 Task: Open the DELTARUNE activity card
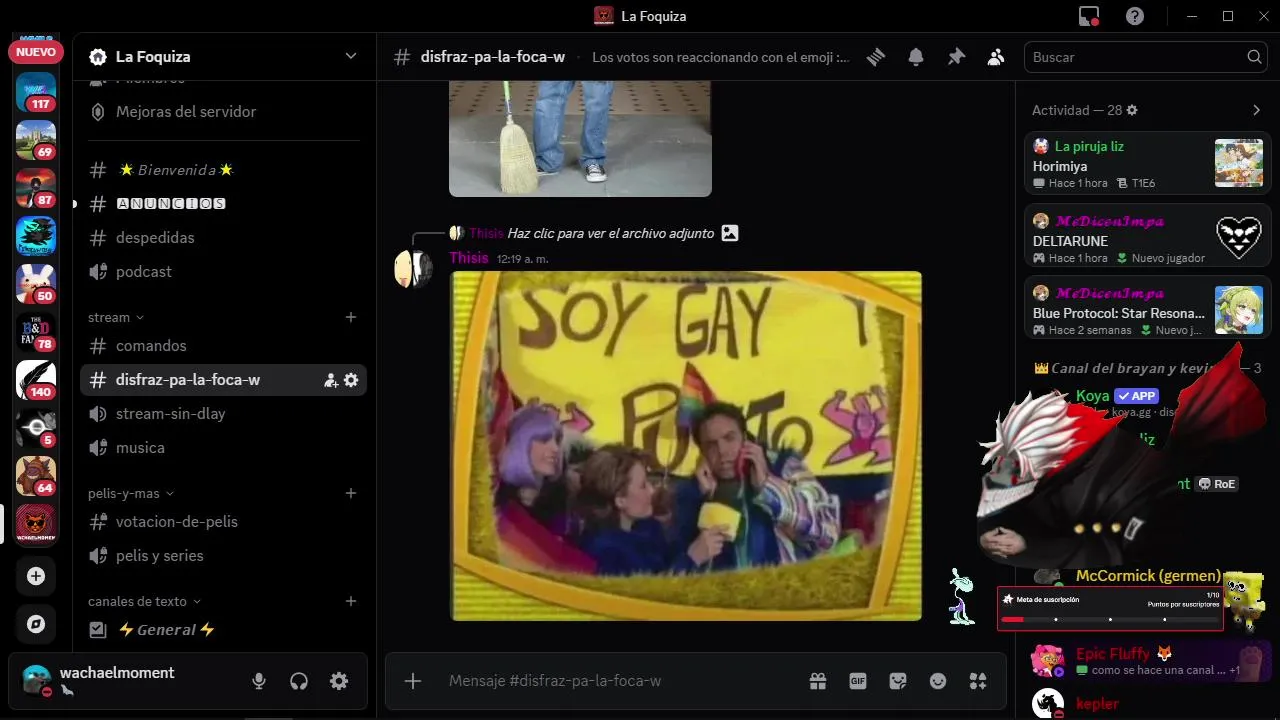point(1148,237)
